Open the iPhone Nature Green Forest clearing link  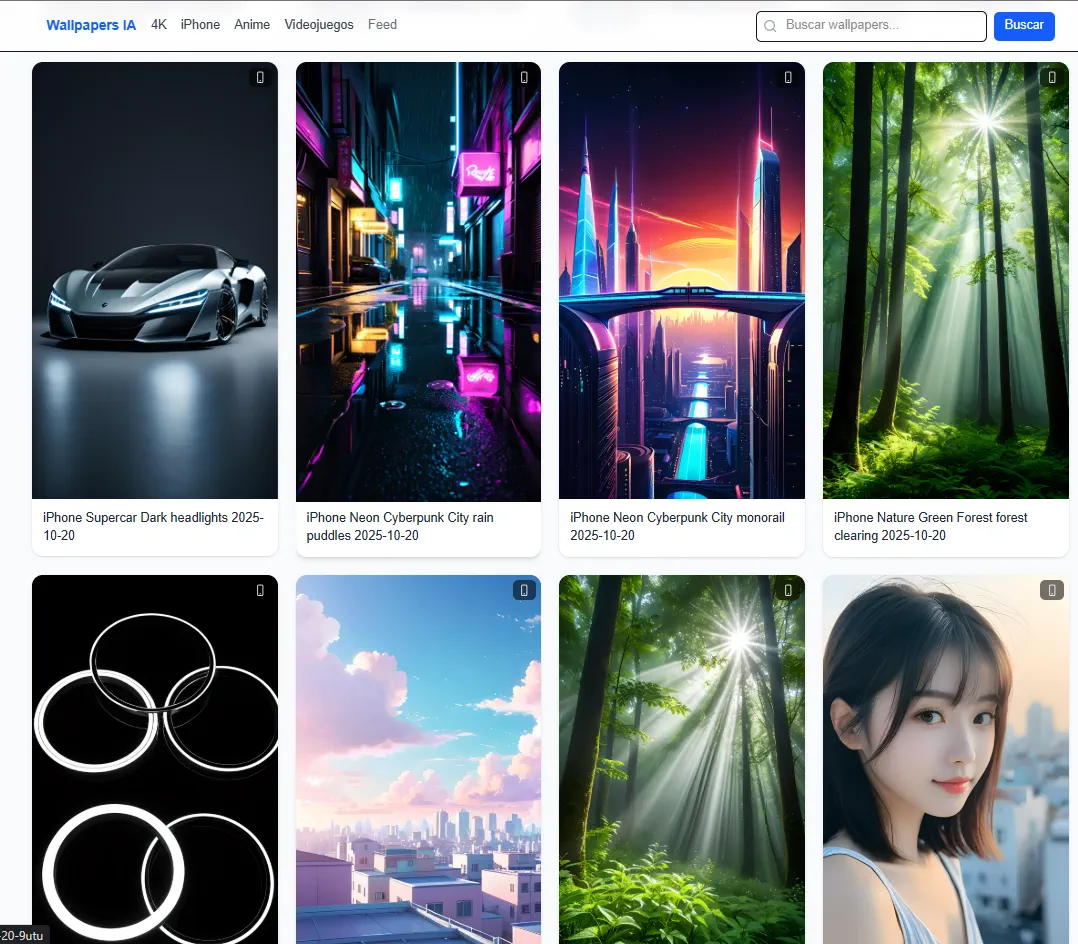[930, 526]
